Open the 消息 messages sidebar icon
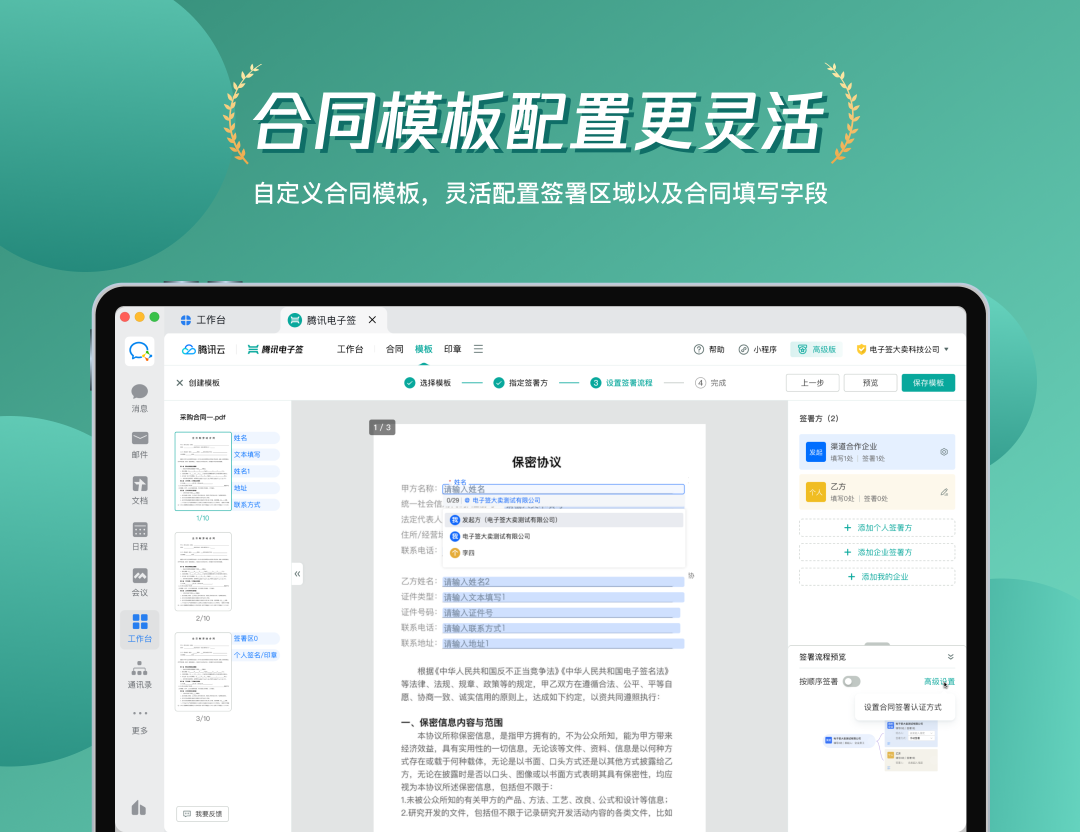 140,397
